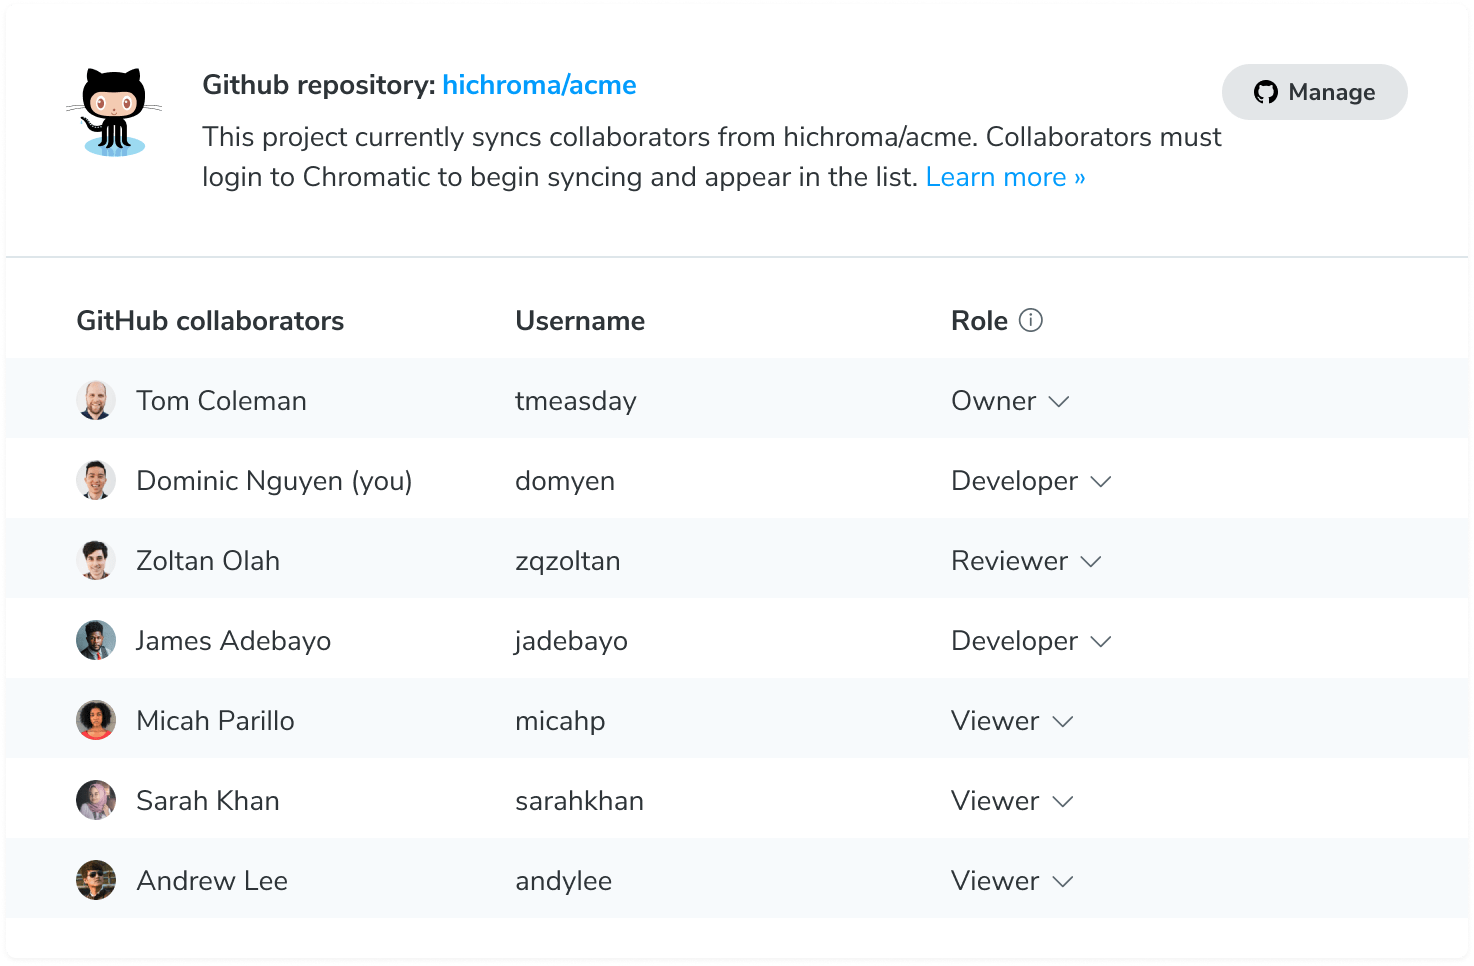Click the Learn more link

click(x=1004, y=176)
